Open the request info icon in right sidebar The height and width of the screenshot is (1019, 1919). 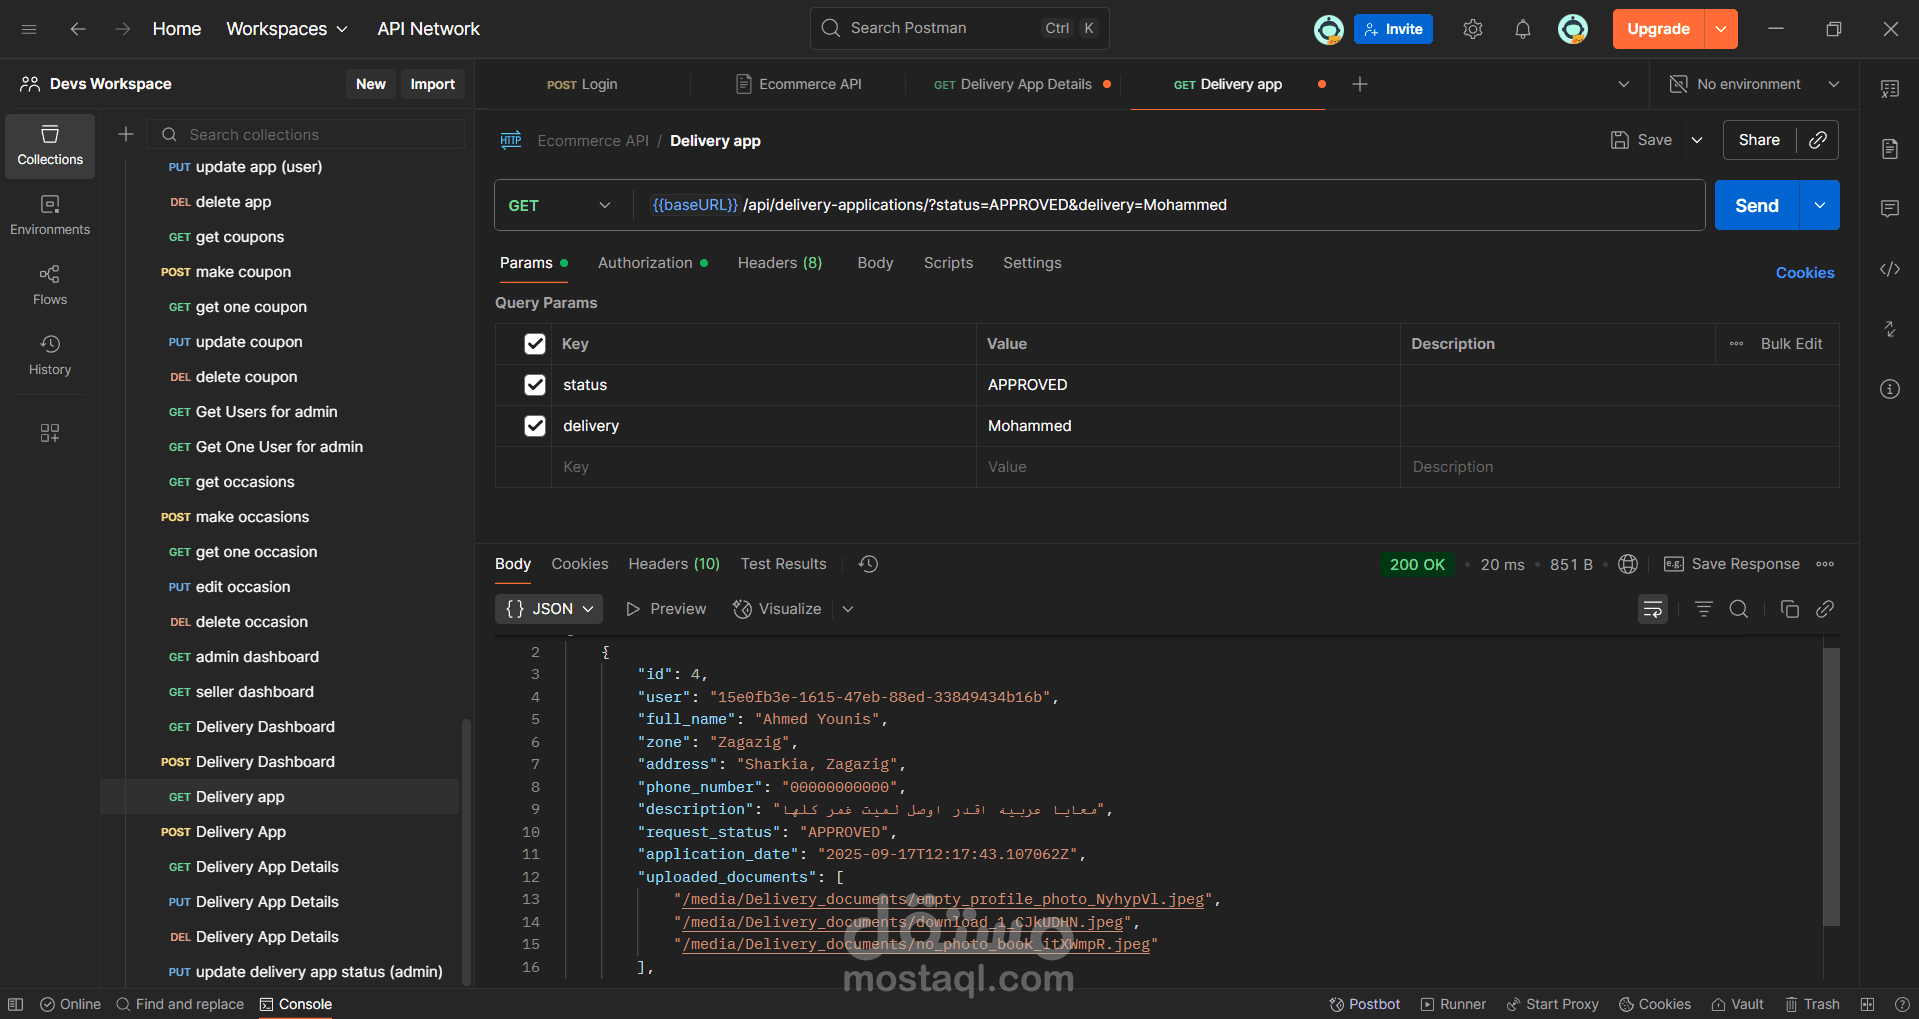(x=1890, y=389)
